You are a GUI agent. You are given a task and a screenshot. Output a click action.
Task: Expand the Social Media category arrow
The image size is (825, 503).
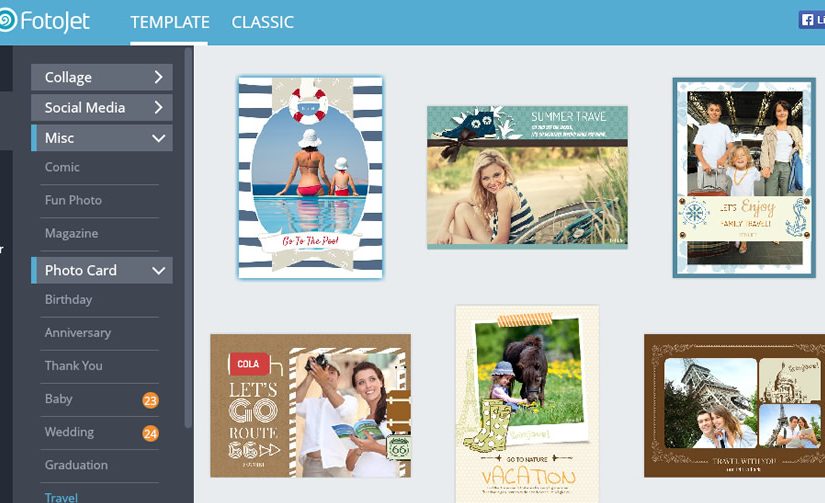158,107
